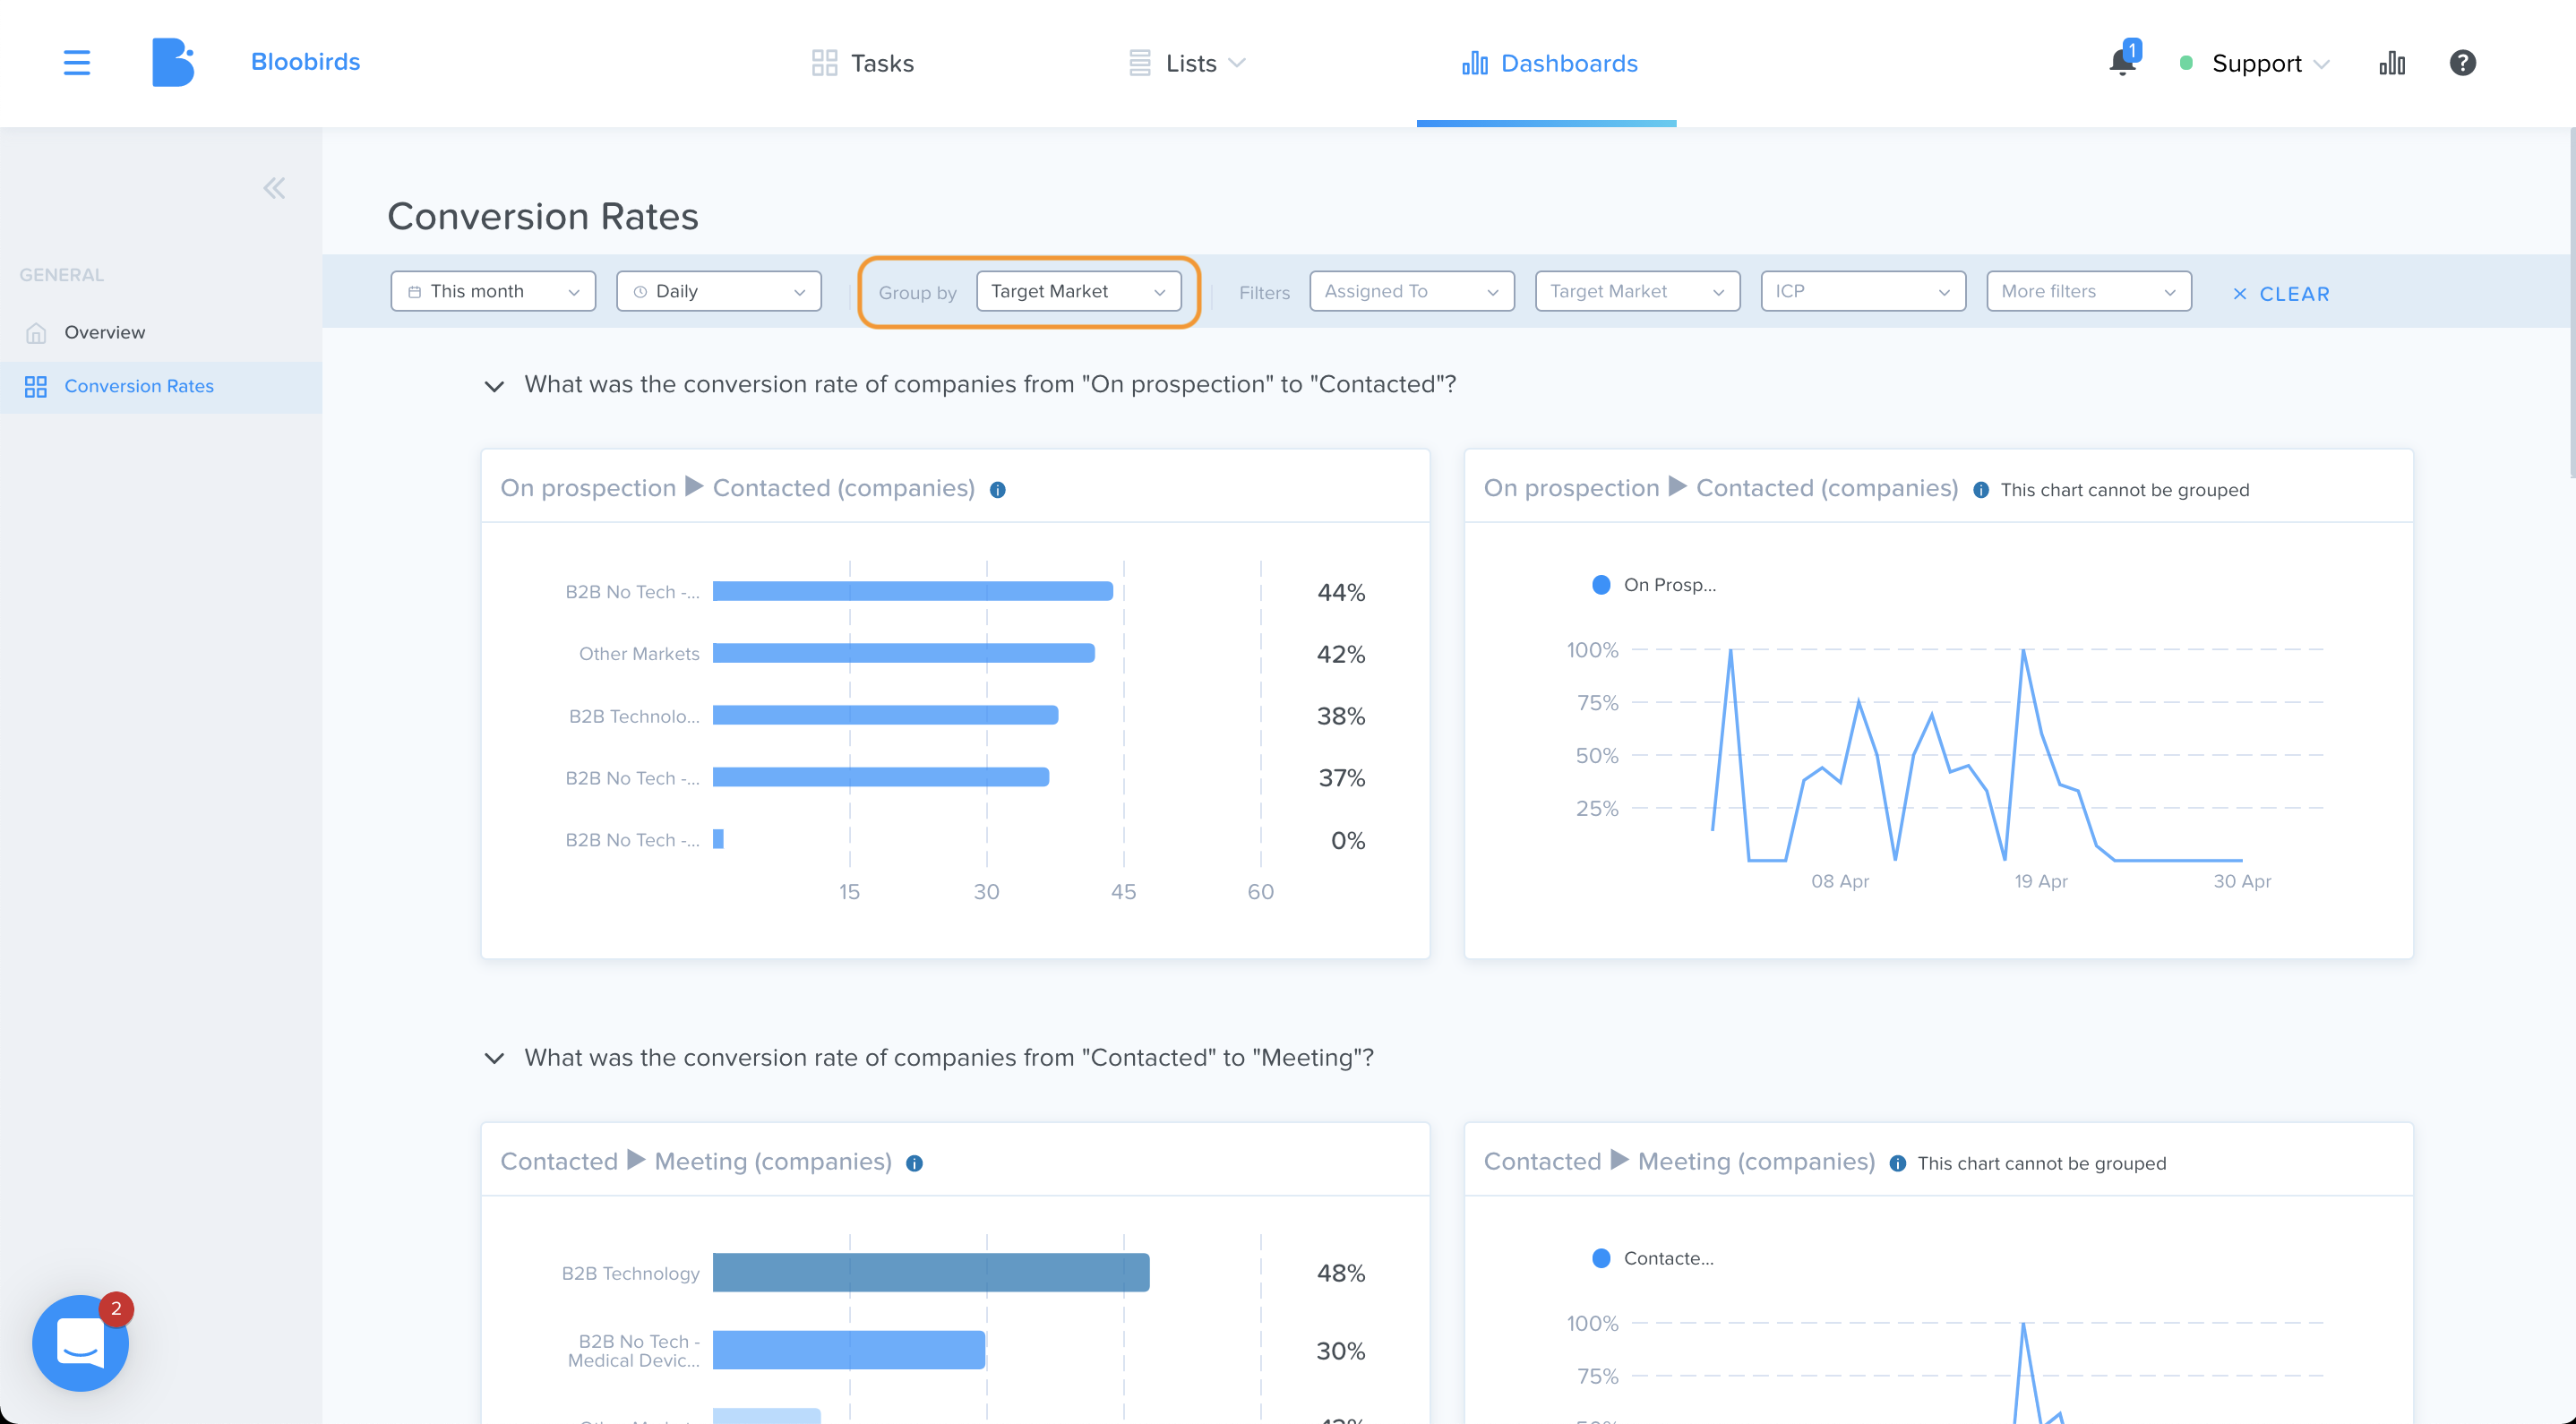The width and height of the screenshot is (2576, 1424).
Task: Click the Overview home icon
Action: pyautogui.click(x=36, y=332)
